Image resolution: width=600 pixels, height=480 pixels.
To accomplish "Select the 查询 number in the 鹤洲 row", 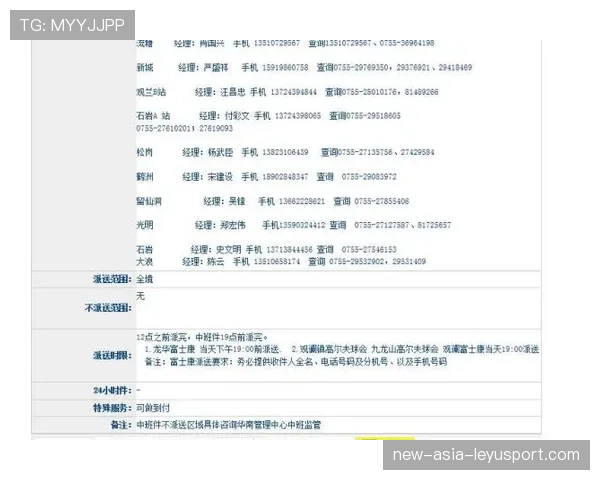I will pos(369,177).
